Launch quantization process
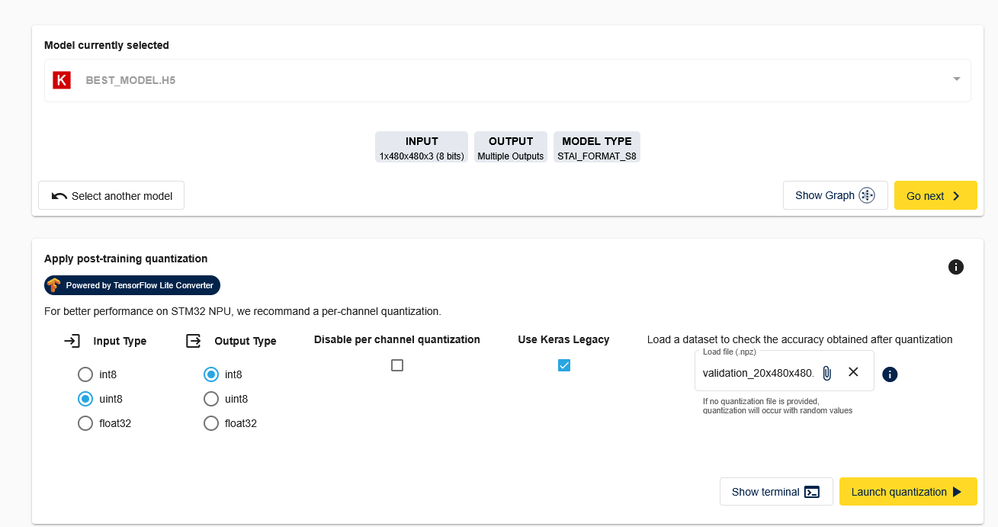This screenshot has width=998, height=527. (x=907, y=492)
